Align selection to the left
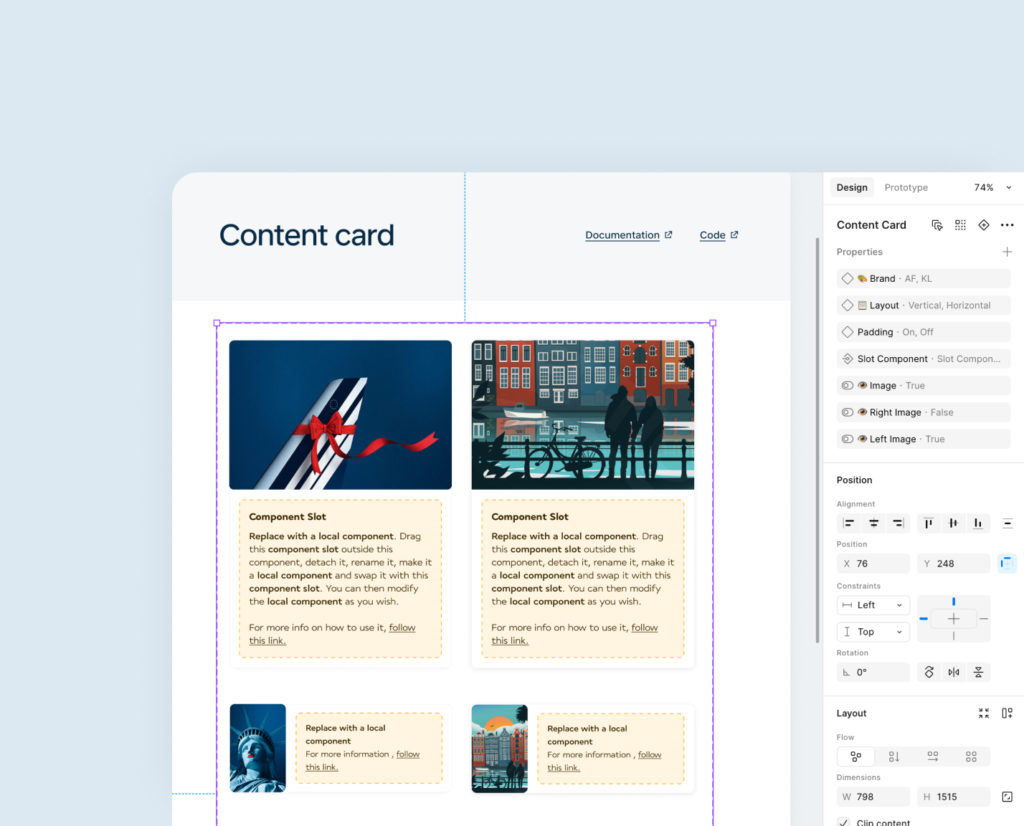 [x=849, y=523]
